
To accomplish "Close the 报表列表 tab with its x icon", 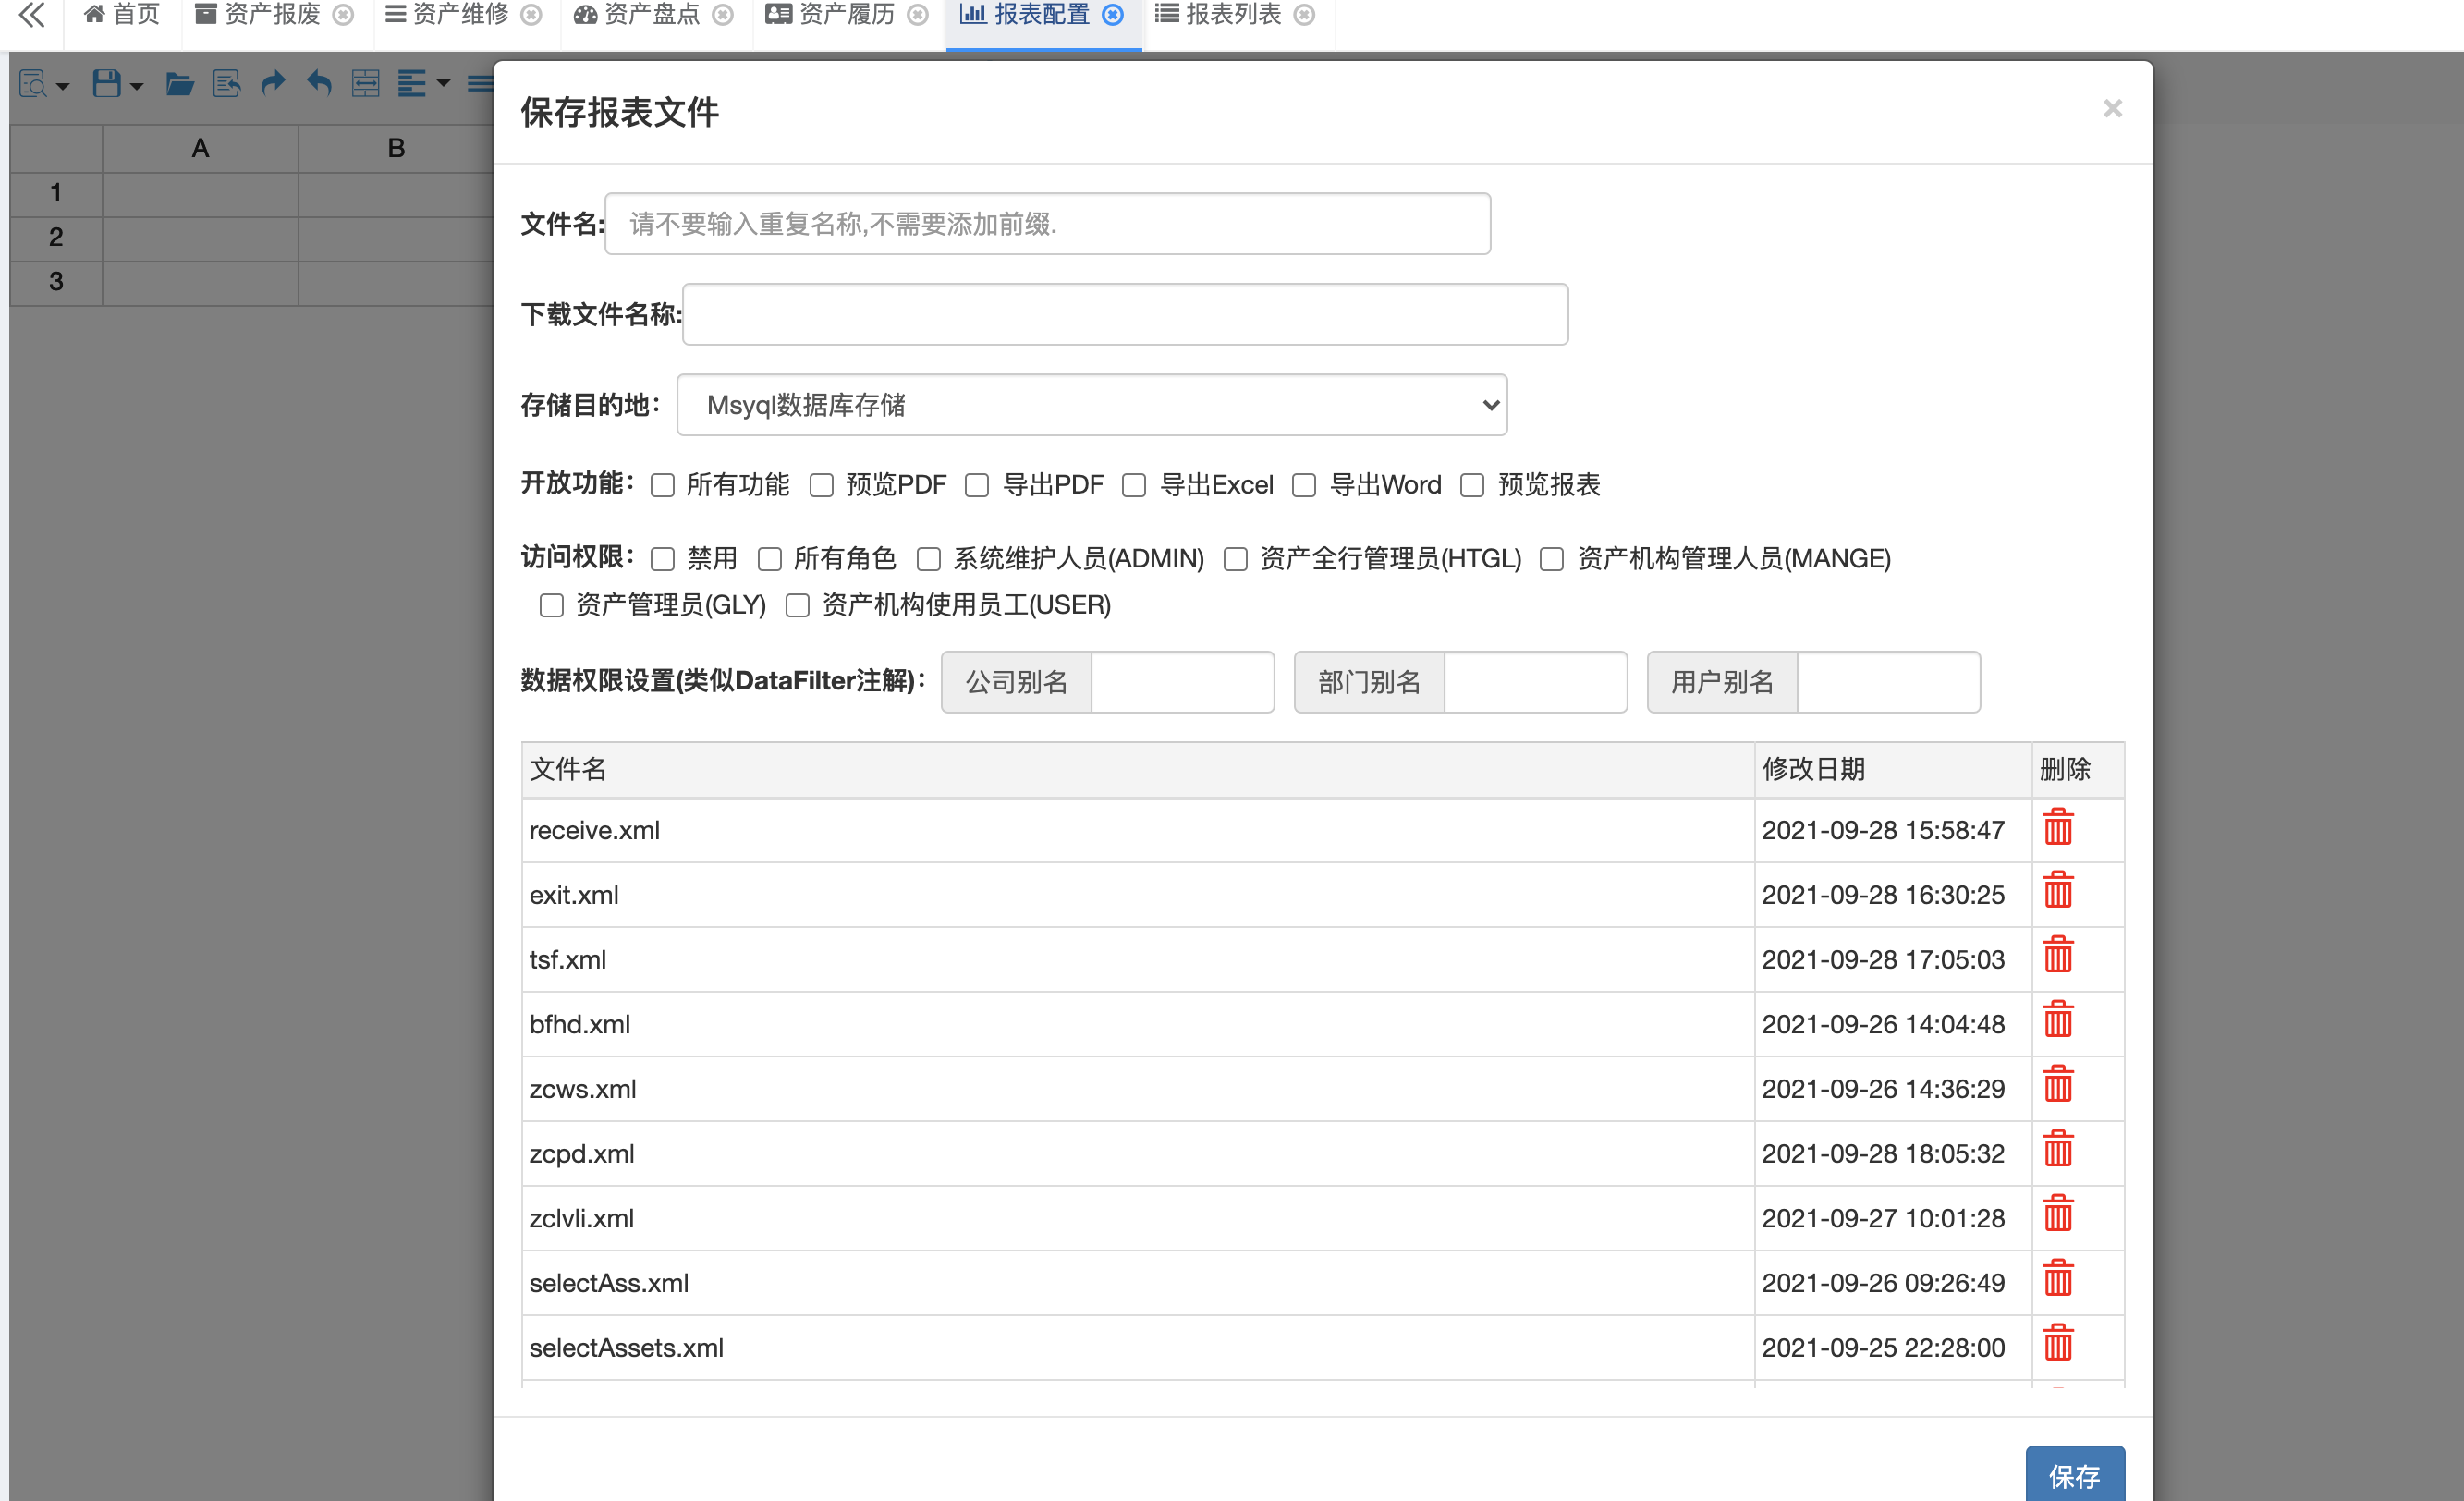I will click(1304, 15).
